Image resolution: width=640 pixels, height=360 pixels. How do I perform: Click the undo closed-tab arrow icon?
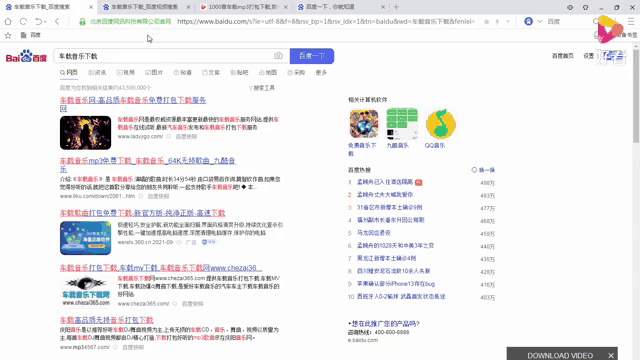tap(38, 21)
